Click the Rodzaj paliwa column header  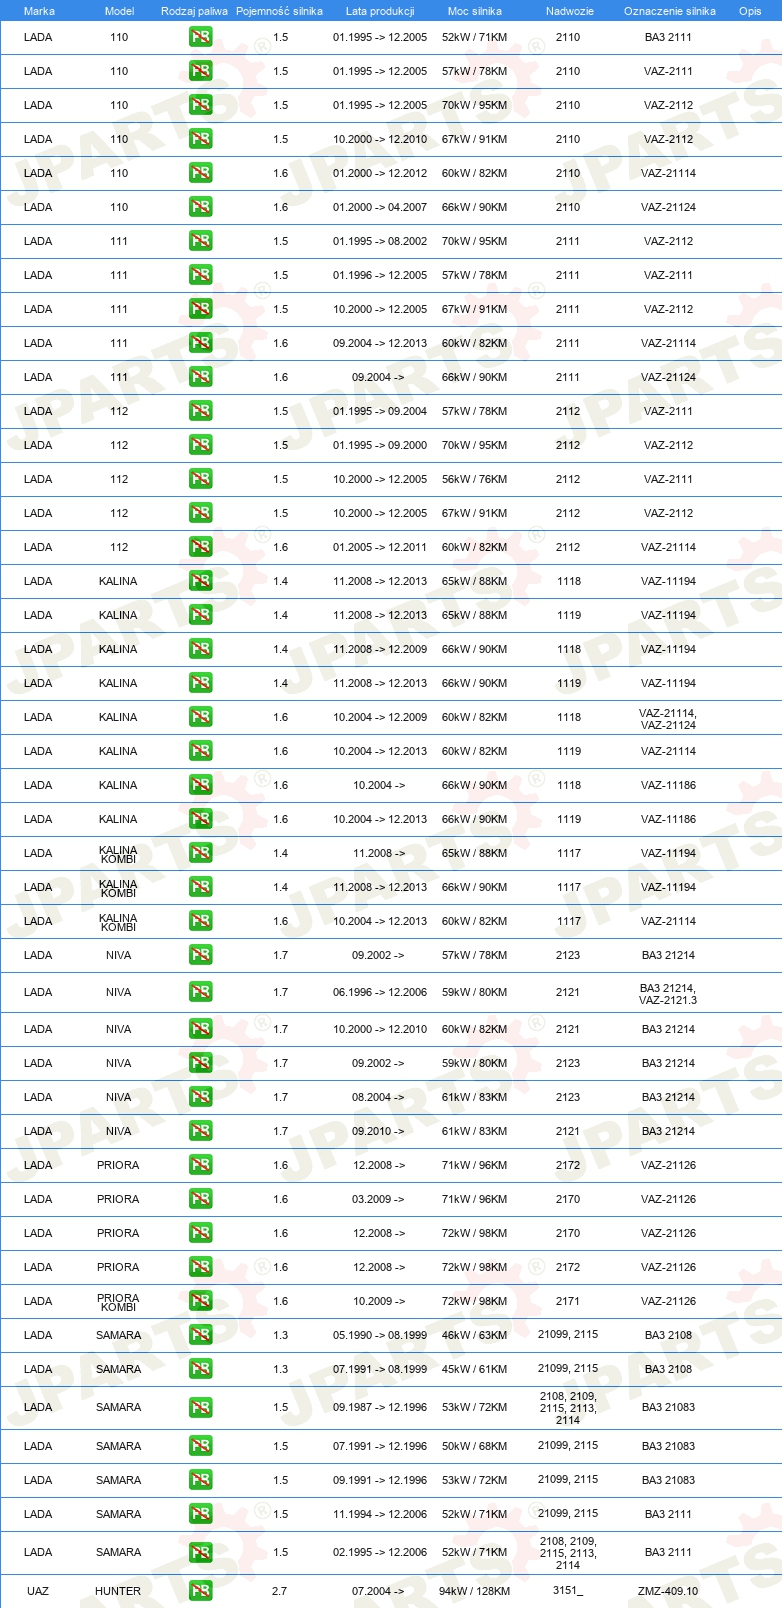pos(194,11)
